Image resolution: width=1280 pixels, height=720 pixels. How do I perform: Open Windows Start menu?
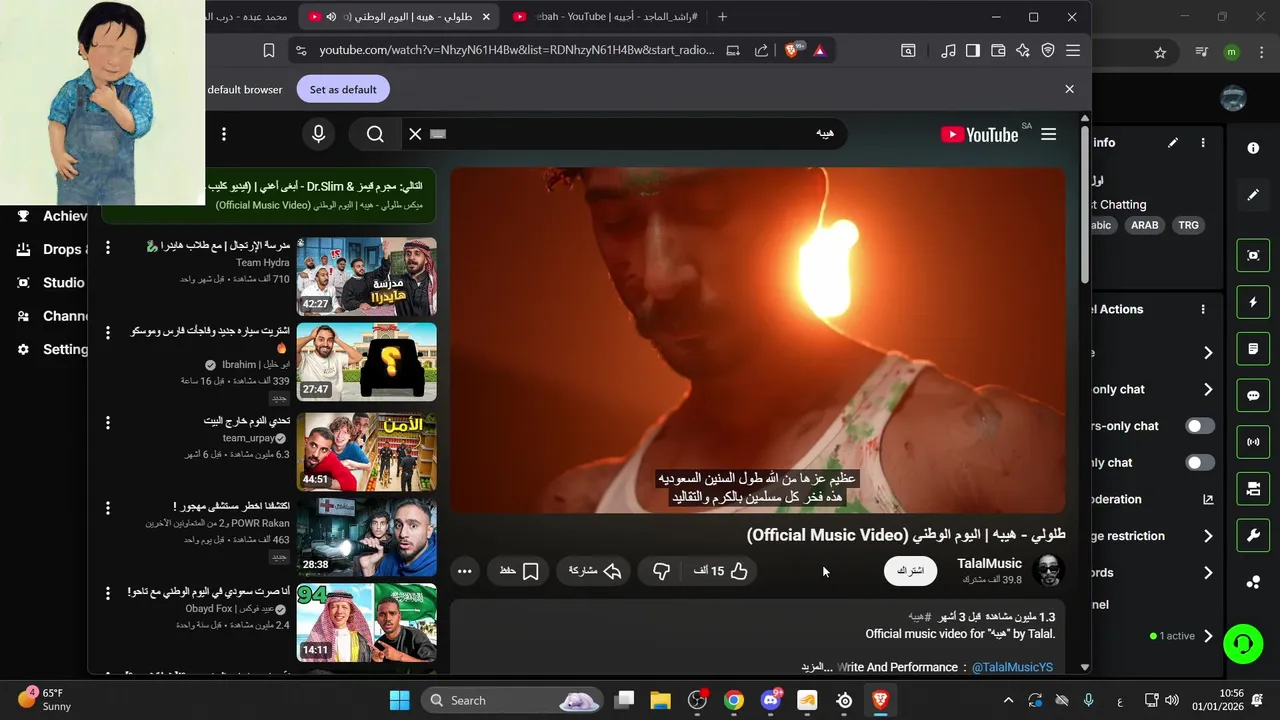[x=399, y=700]
